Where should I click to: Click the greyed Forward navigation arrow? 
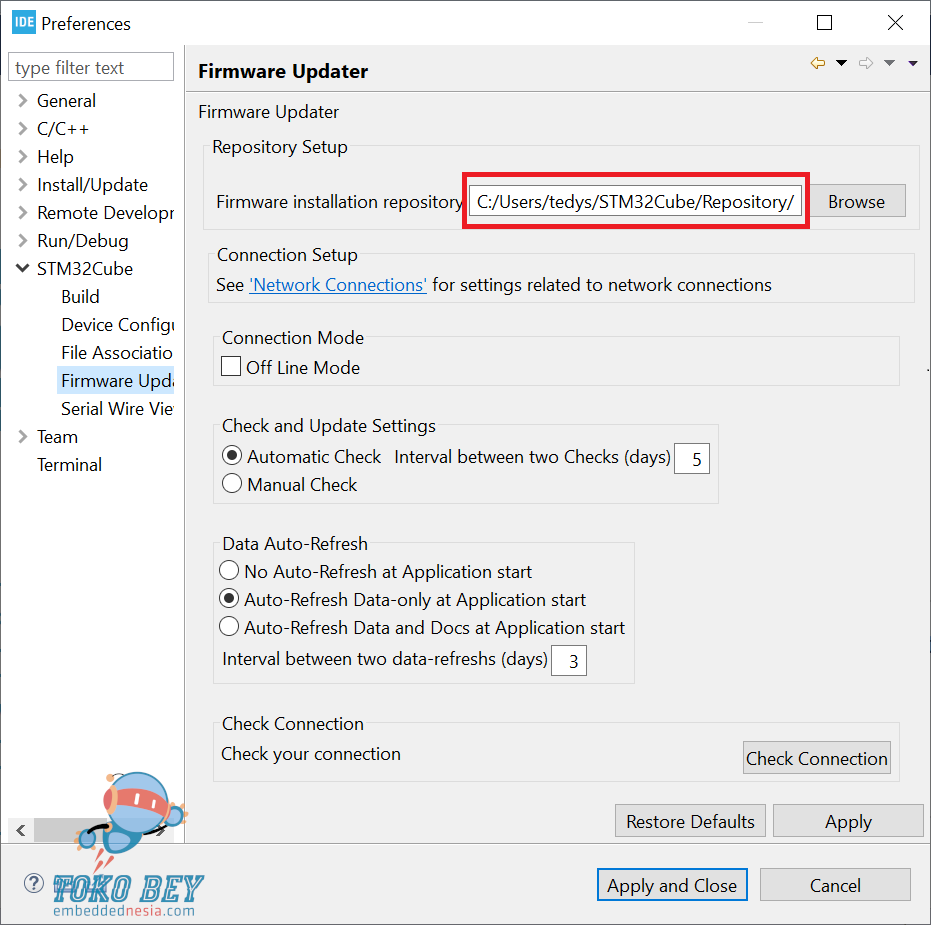point(866,64)
